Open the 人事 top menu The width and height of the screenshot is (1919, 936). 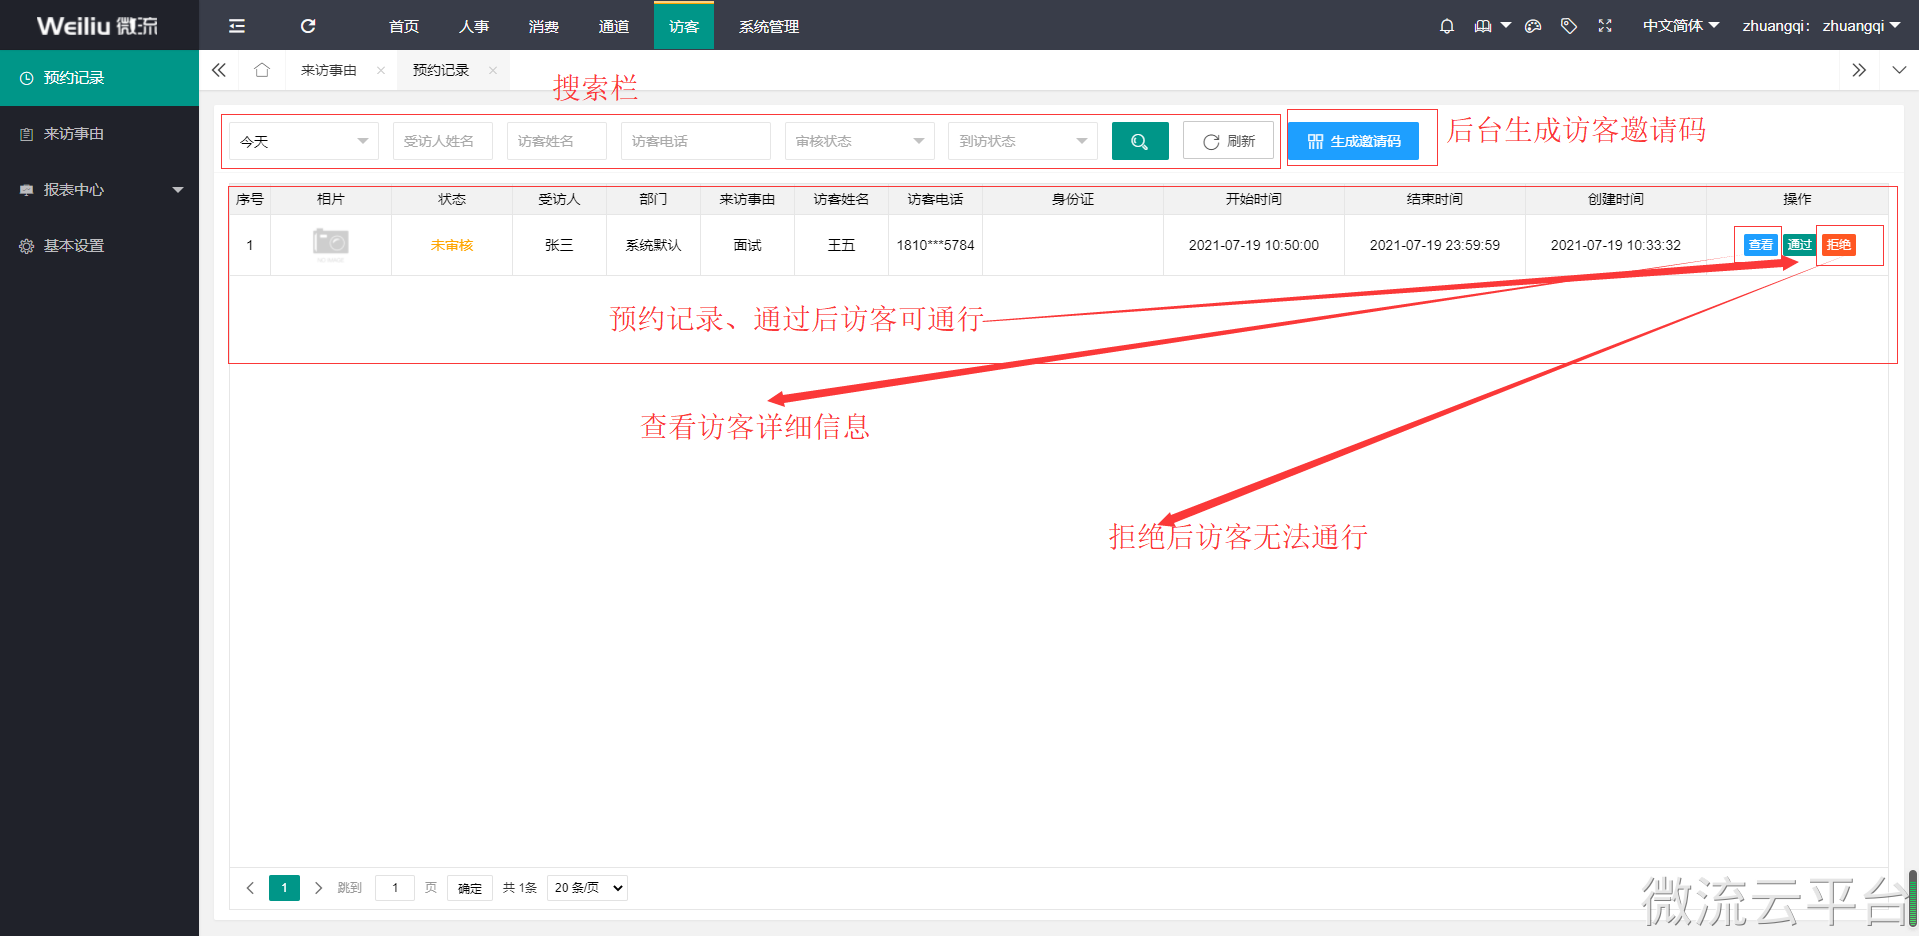tap(474, 26)
